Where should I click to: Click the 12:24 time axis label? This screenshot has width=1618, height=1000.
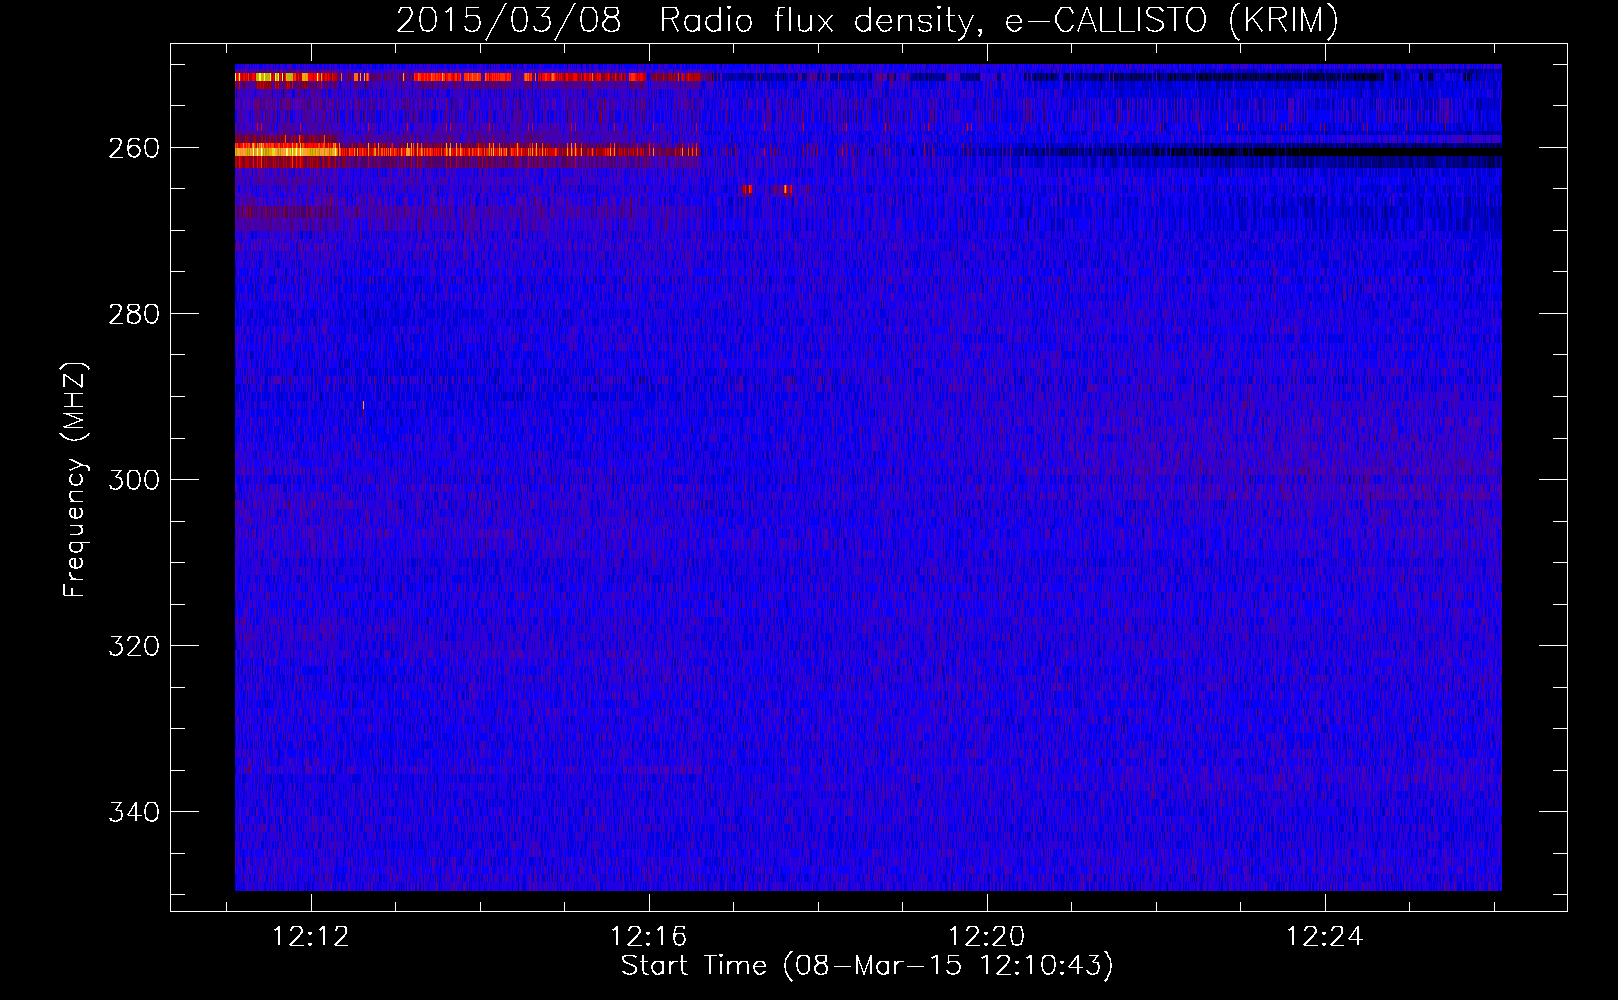tap(1325, 937)
